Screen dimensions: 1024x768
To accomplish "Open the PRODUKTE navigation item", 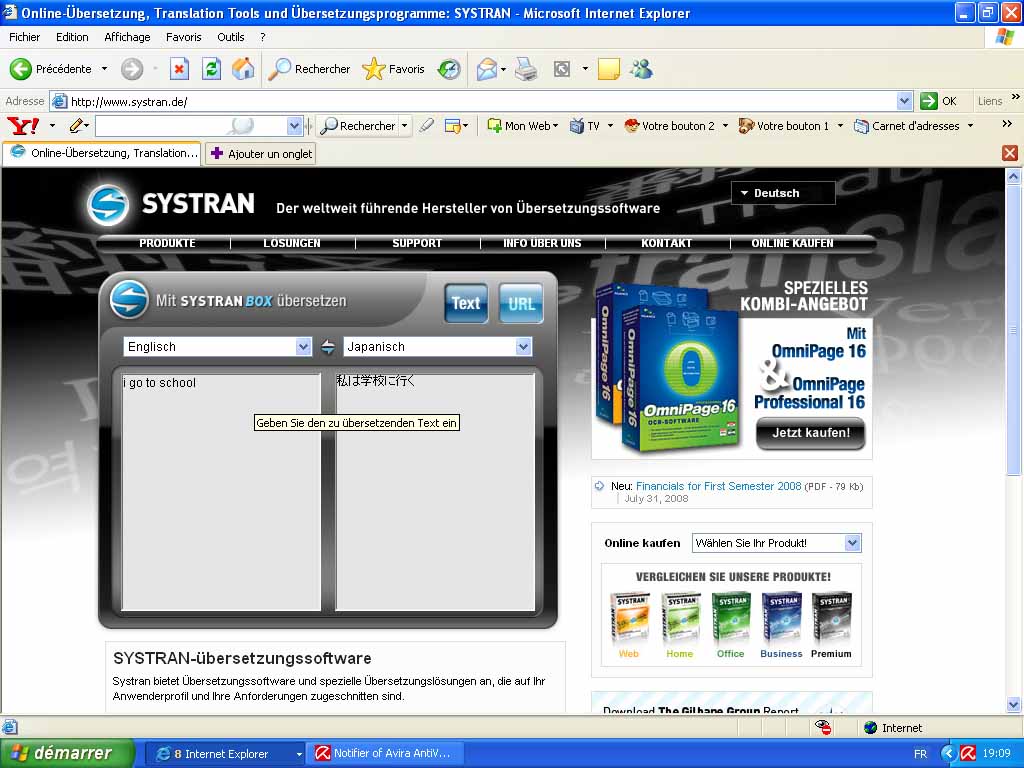I will click(x=167, y=243).
